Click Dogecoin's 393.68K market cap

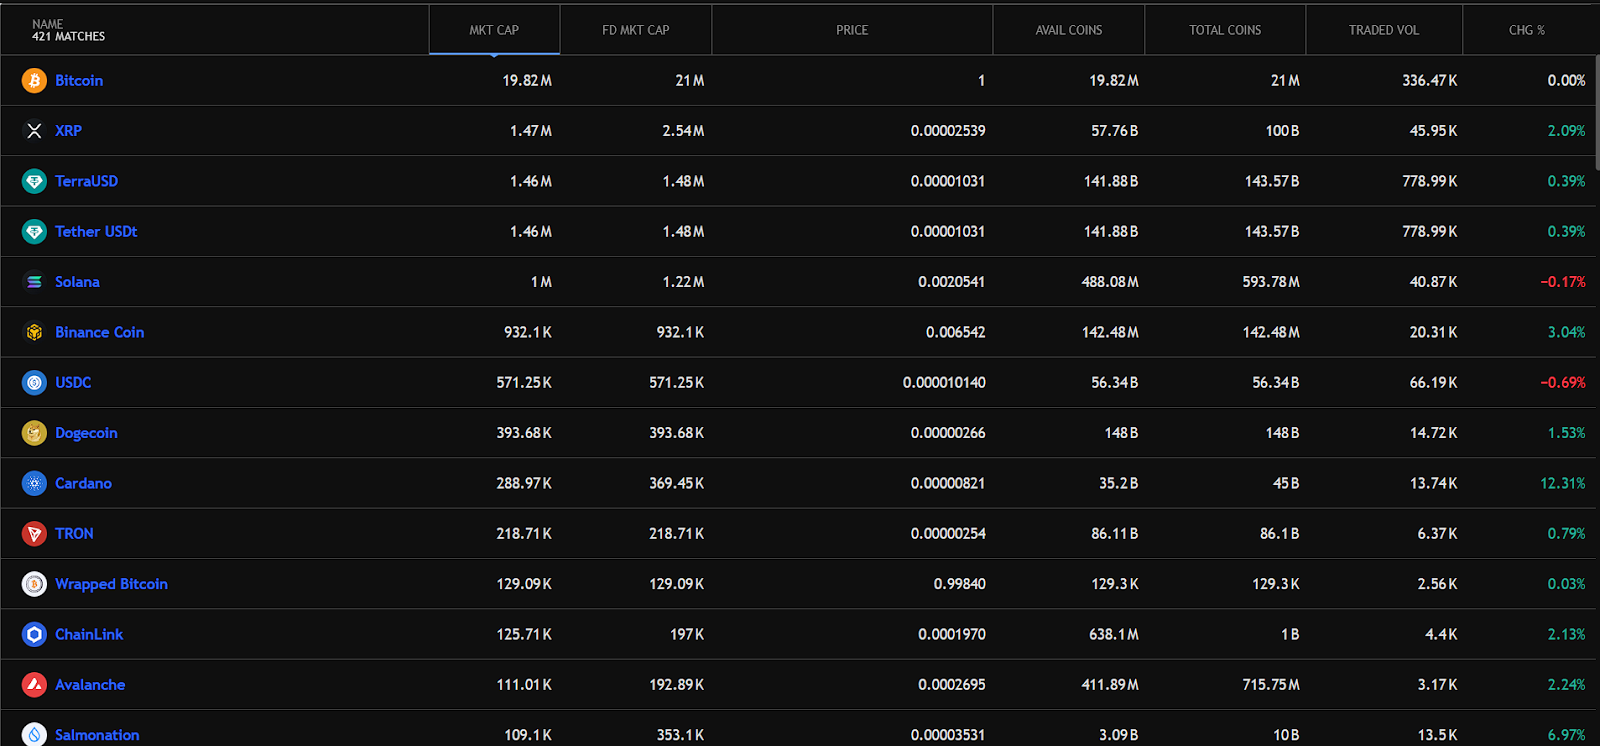524,433
